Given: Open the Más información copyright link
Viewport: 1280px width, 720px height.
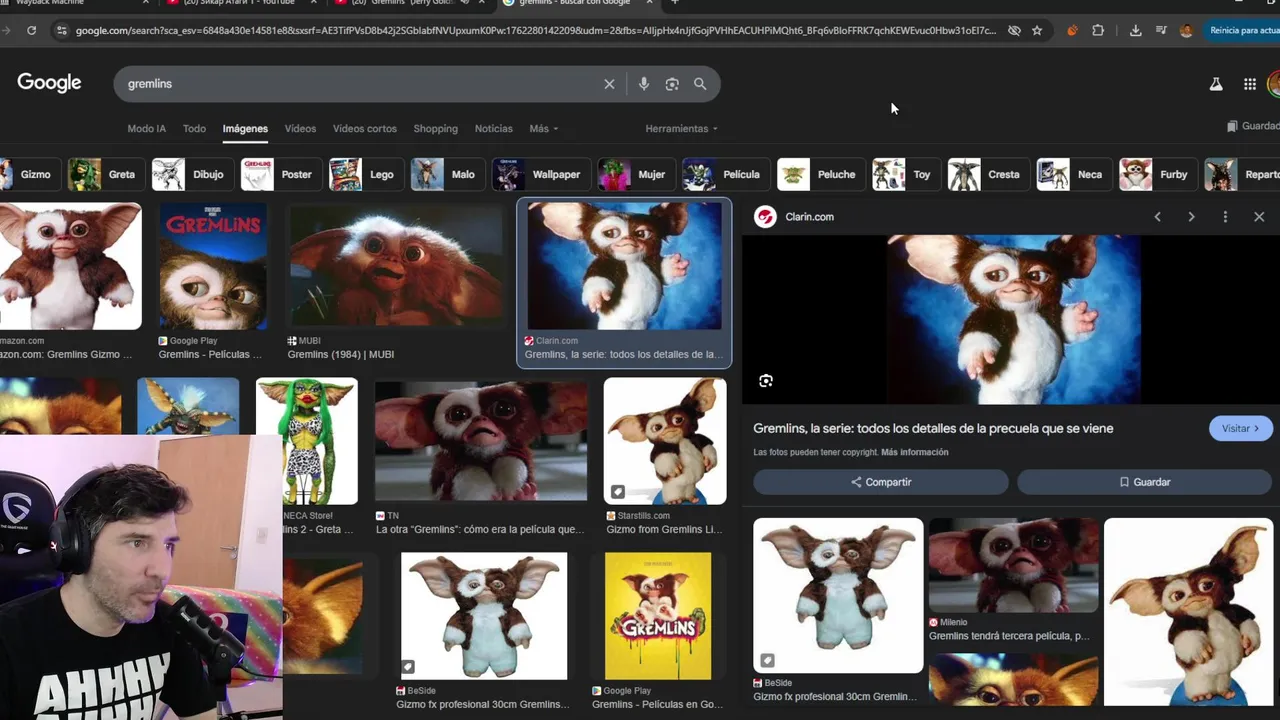Looking at the screenshot, I should (x=915, y=452).
